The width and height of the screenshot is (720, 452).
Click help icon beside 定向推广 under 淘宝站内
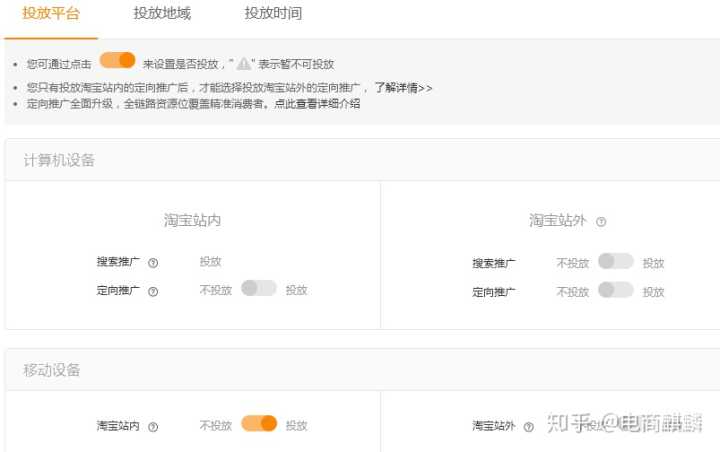pyautogui.click(x=153, y=291)
